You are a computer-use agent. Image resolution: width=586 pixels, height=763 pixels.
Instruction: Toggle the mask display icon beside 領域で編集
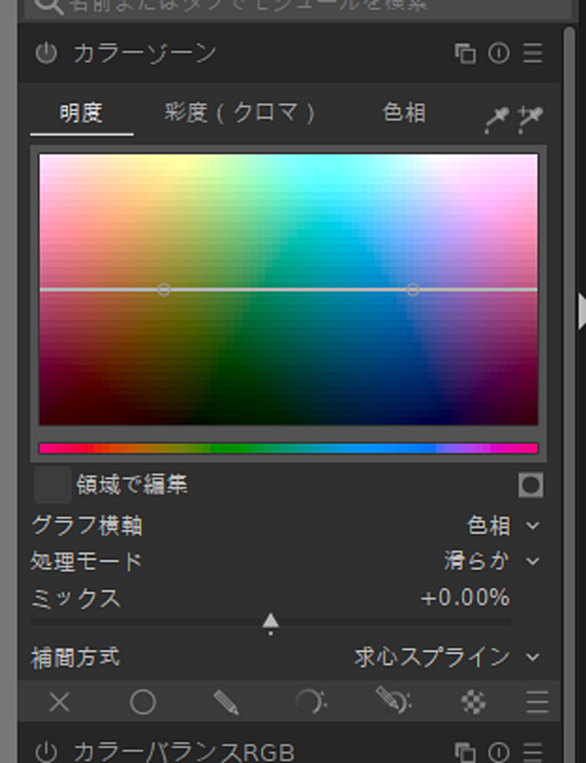click(x=531, y=485)
